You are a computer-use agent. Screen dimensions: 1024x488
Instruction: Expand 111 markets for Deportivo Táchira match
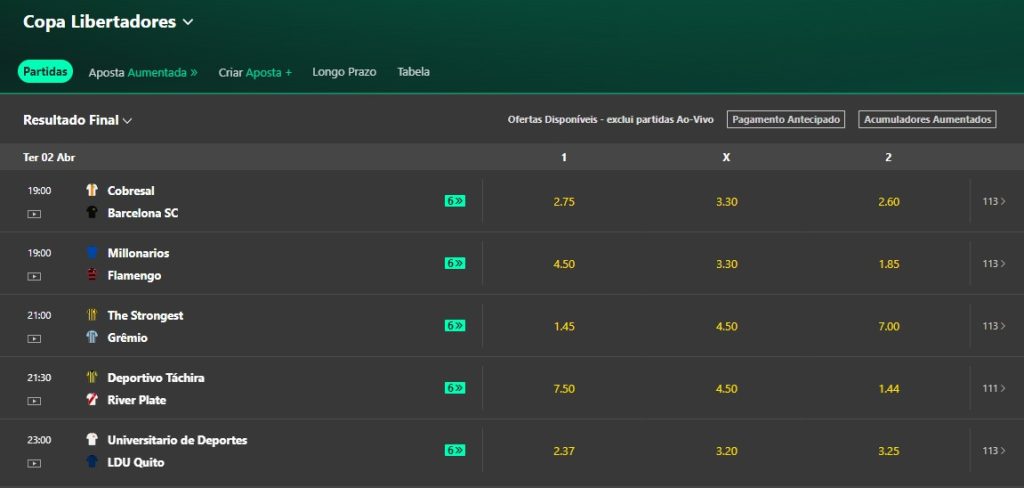coord(994,388)
